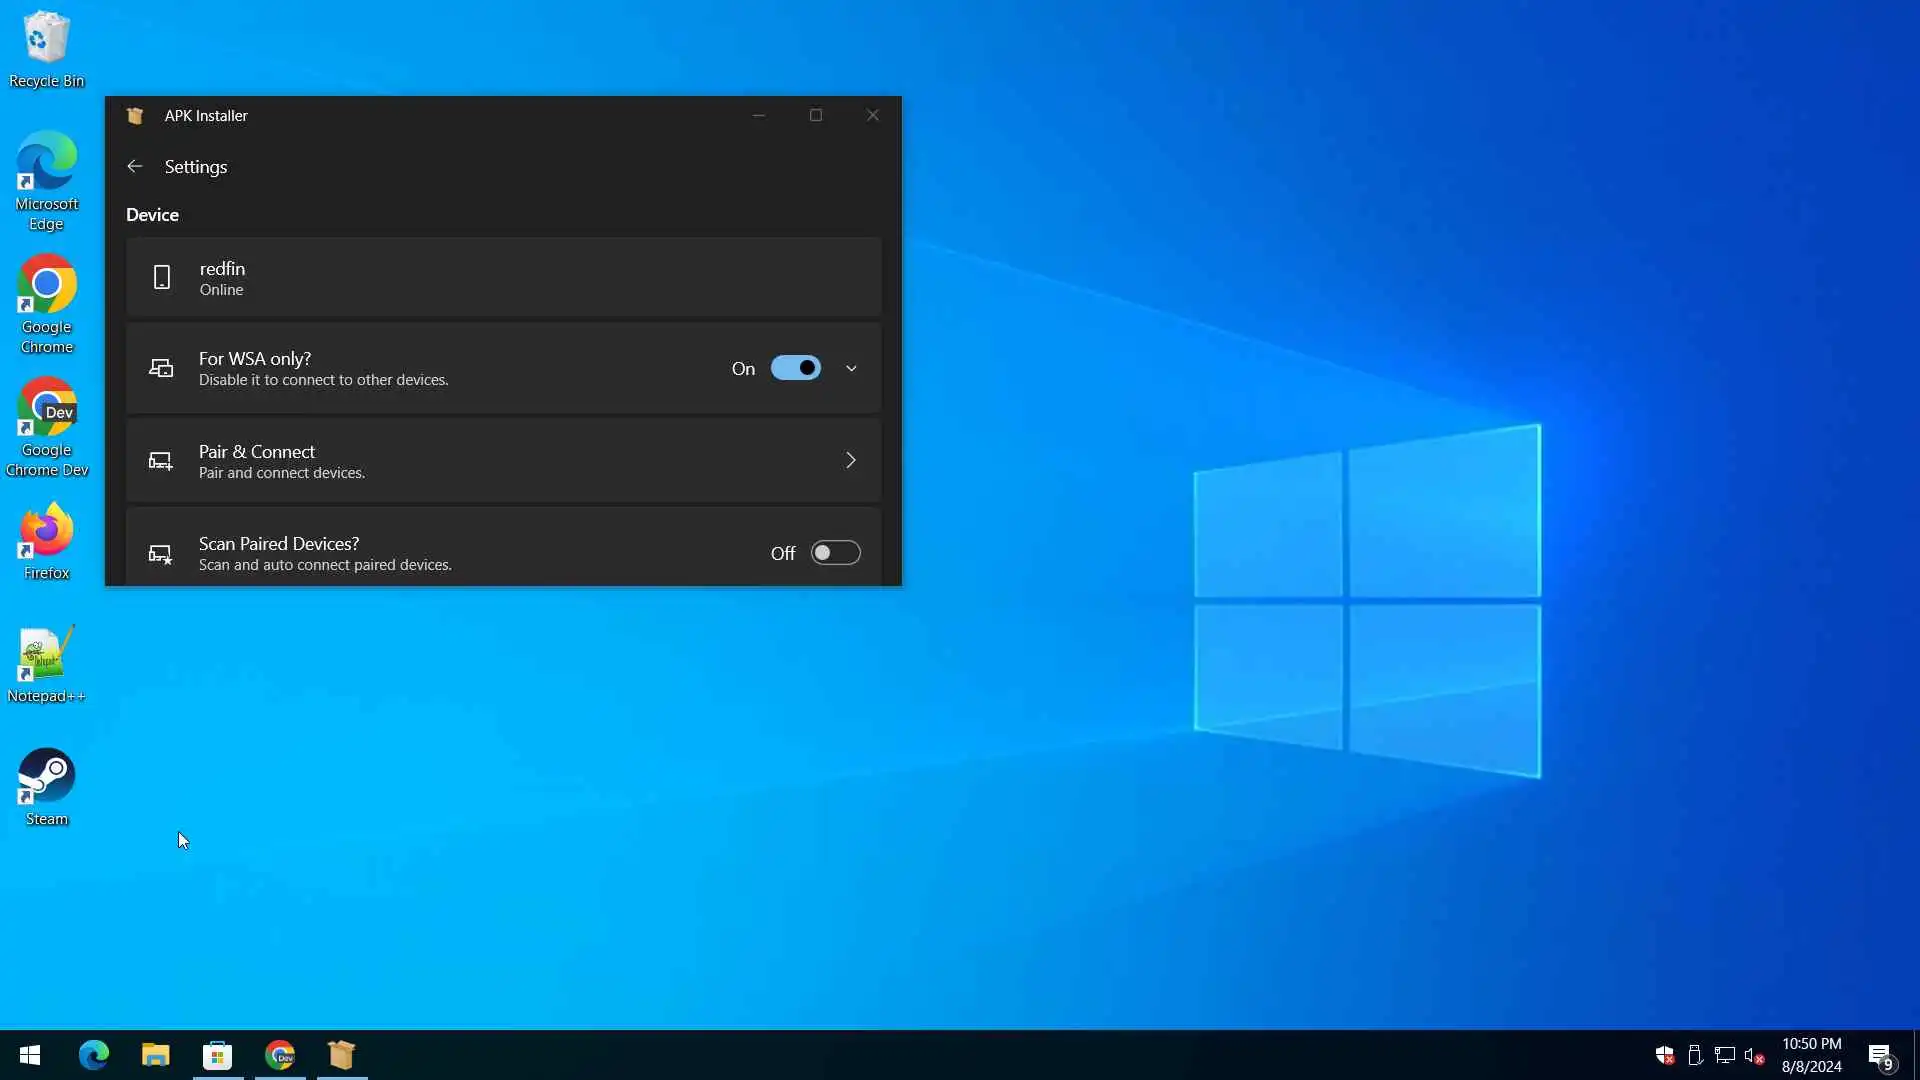Click the Pair & Connect device icon
This screenshot has width=1920, height=1080.
point(160,461)
